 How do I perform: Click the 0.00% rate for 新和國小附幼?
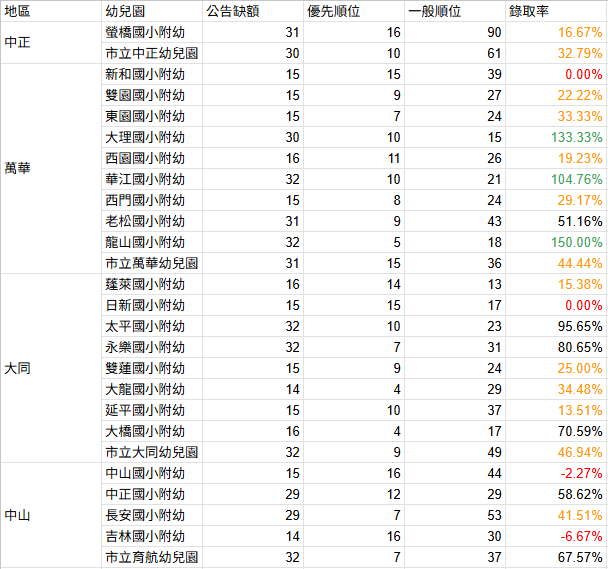[556, 74]
